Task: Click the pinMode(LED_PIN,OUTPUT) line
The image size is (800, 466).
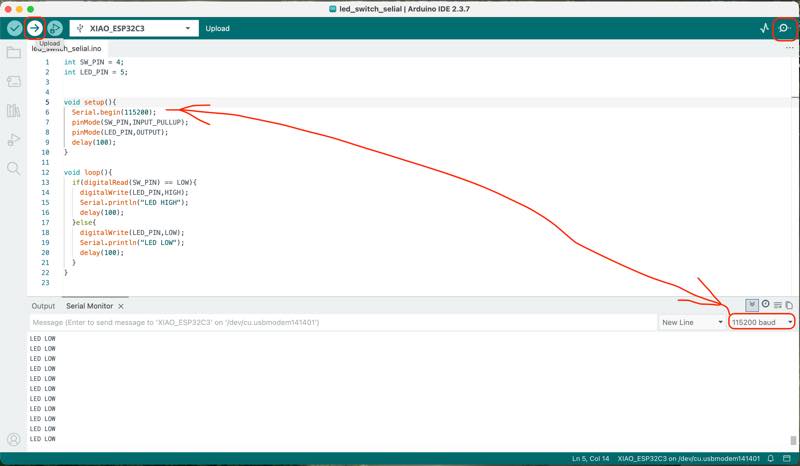Action: 120,132
